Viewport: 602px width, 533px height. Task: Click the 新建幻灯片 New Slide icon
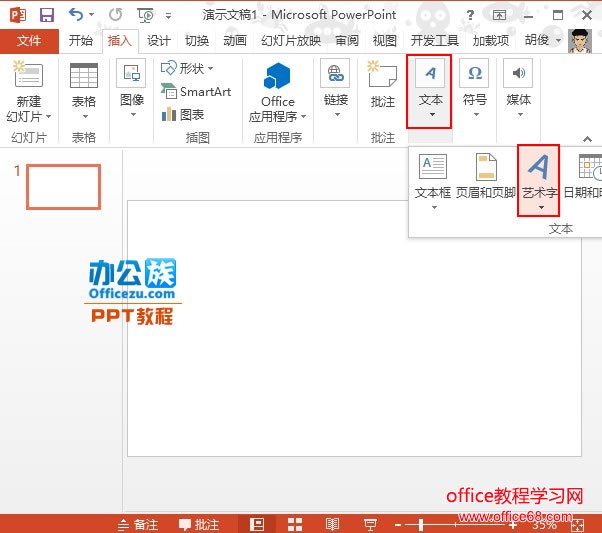tap(28, 74)
